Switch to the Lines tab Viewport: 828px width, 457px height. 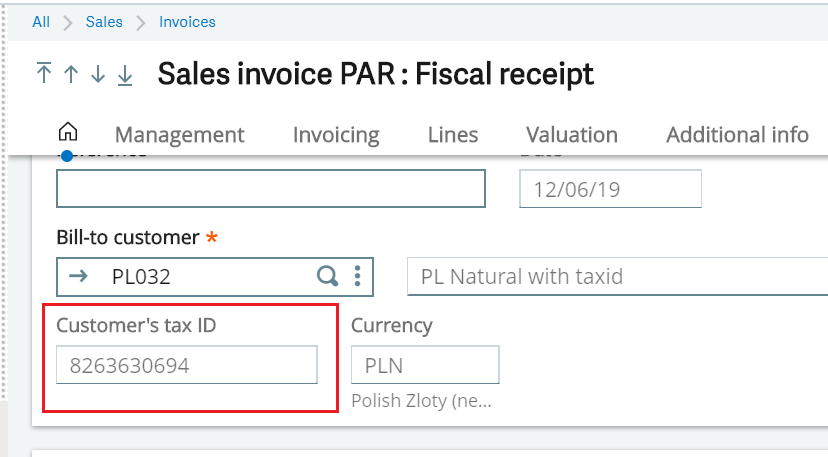click(453, 135)
